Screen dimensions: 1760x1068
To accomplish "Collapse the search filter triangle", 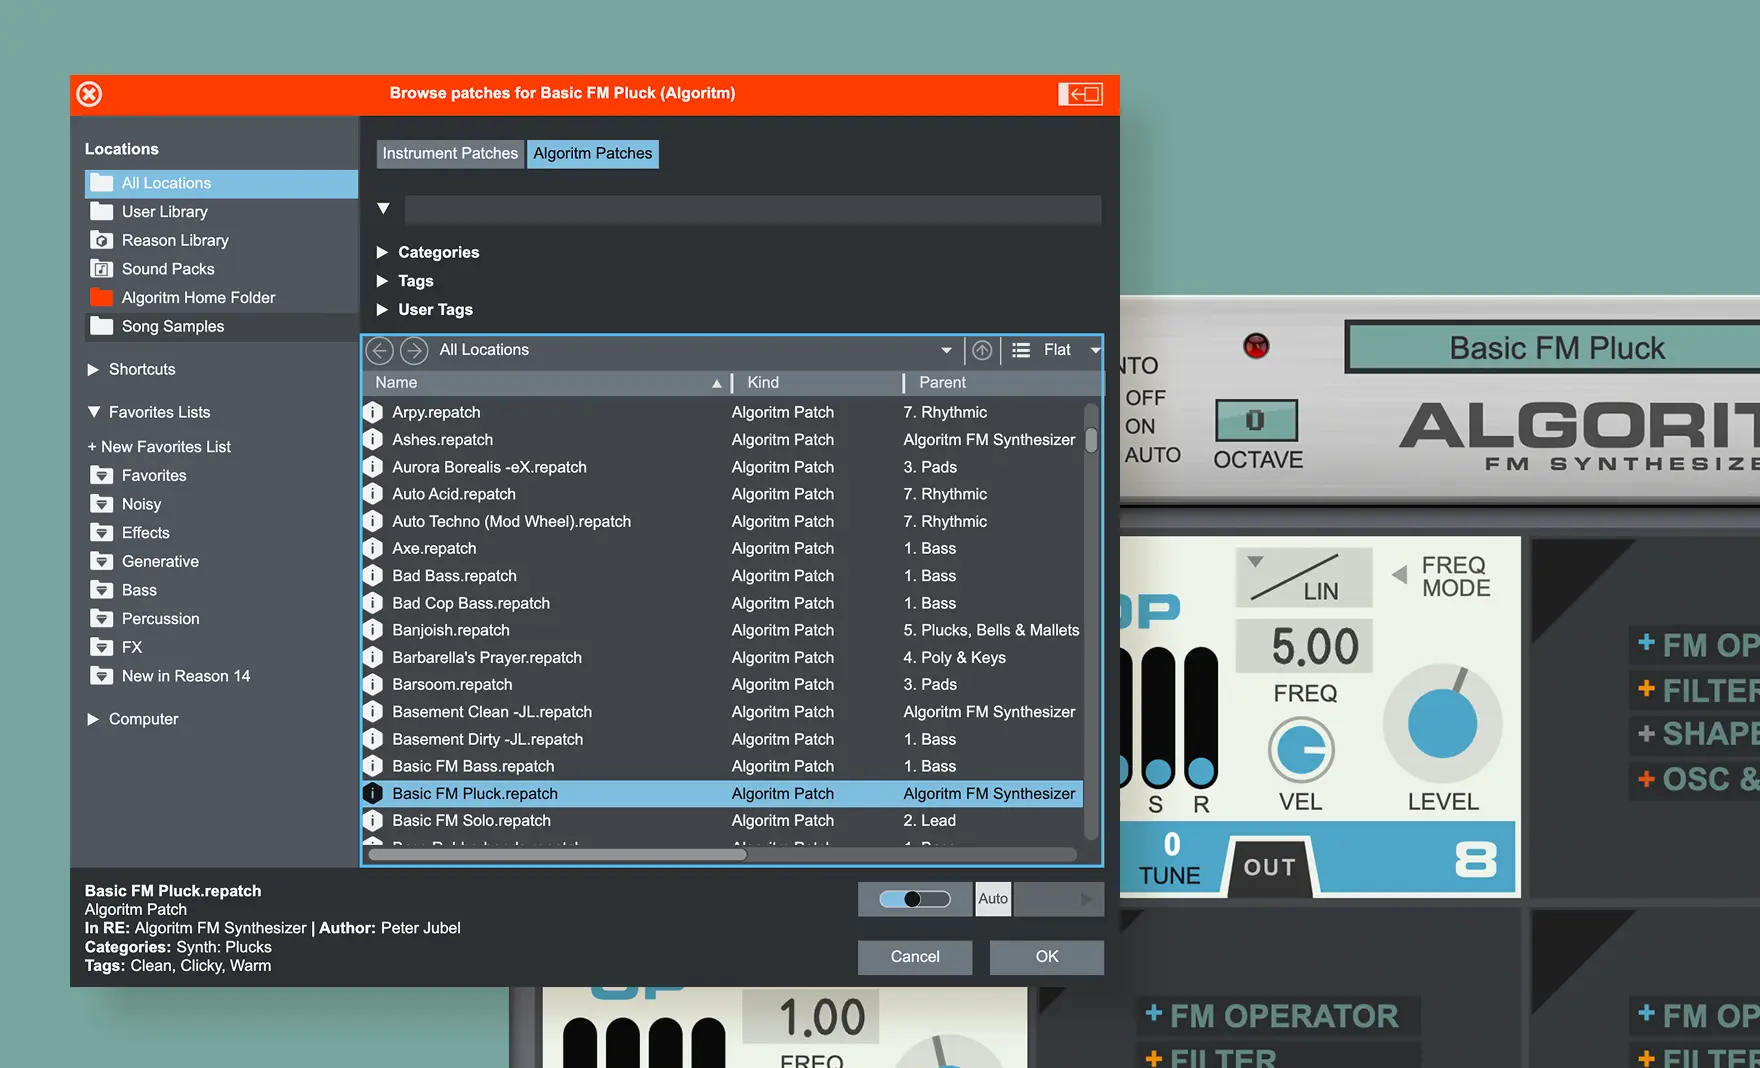I will pos(383,209).
